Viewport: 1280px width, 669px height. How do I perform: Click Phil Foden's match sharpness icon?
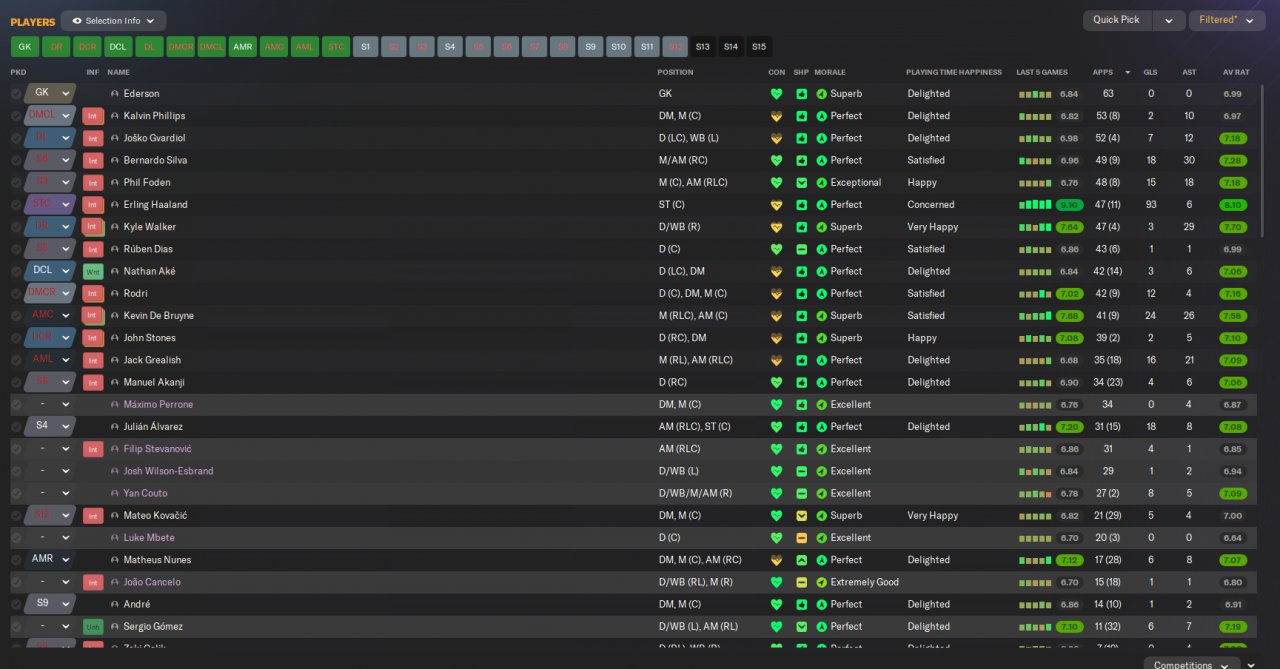click(x=801, y=183)
